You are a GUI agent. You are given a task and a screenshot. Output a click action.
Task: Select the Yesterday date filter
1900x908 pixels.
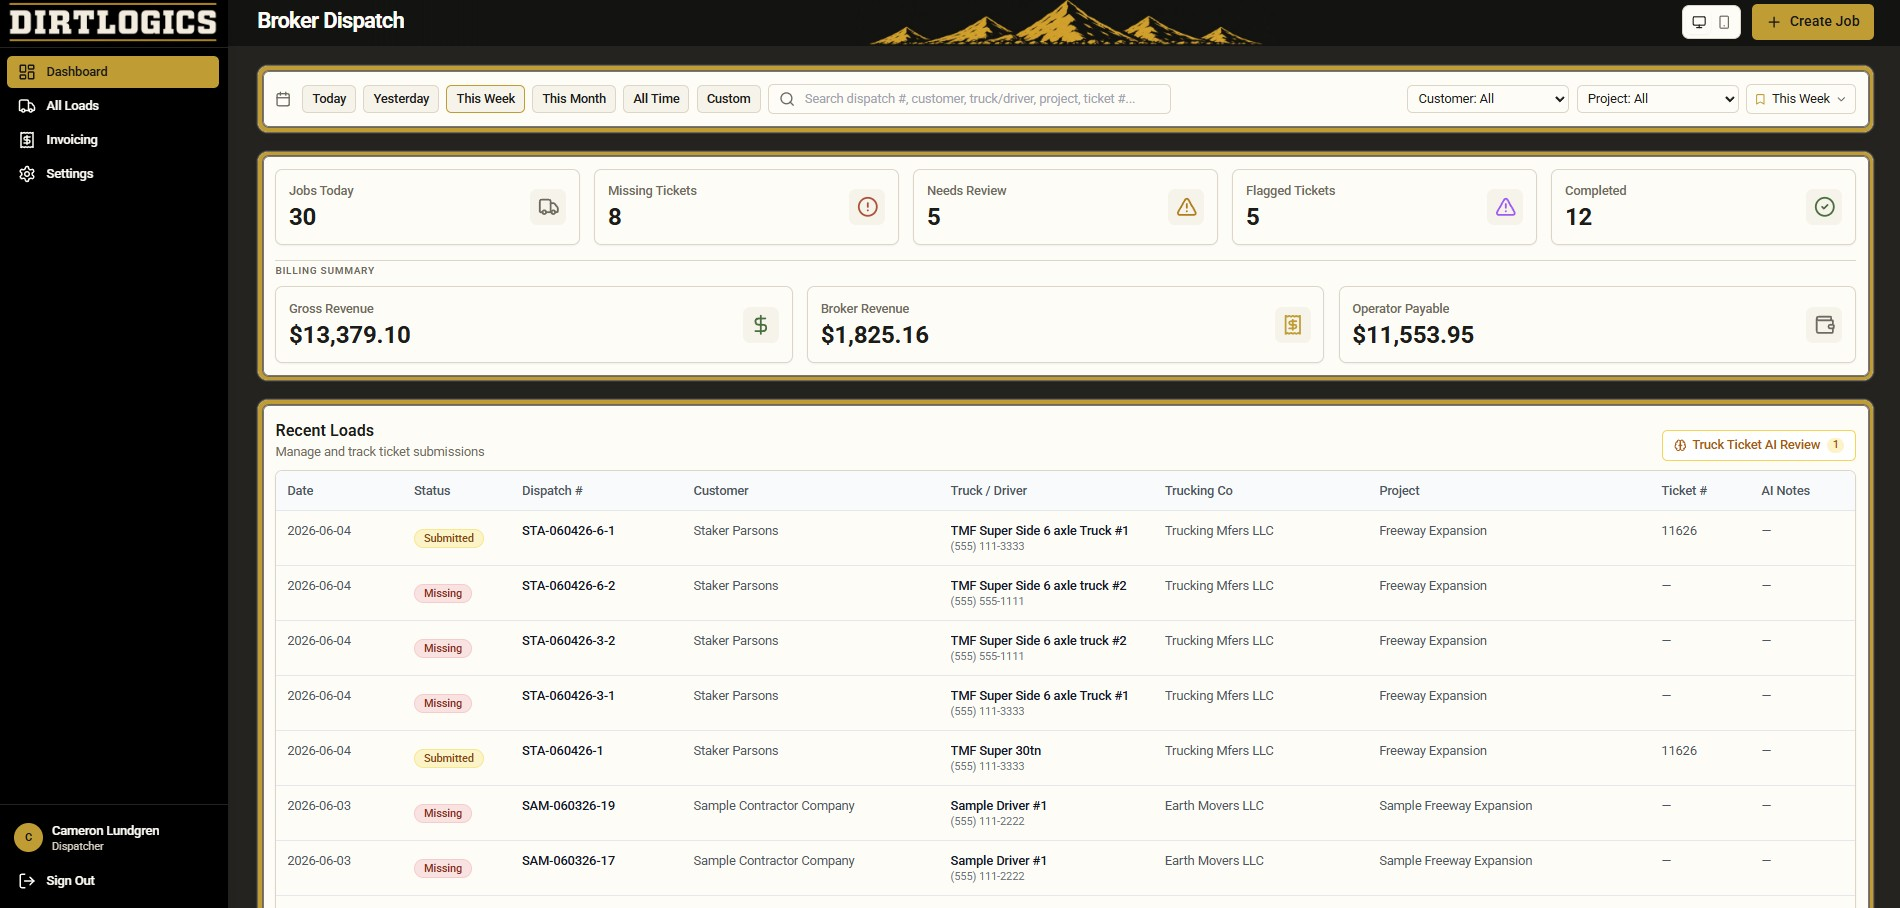[x=401, y=99]
